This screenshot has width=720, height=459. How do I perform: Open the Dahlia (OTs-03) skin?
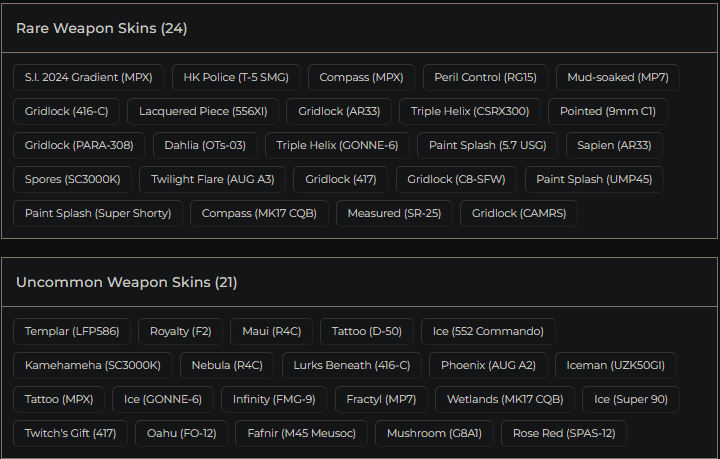(x=205, y=145)
